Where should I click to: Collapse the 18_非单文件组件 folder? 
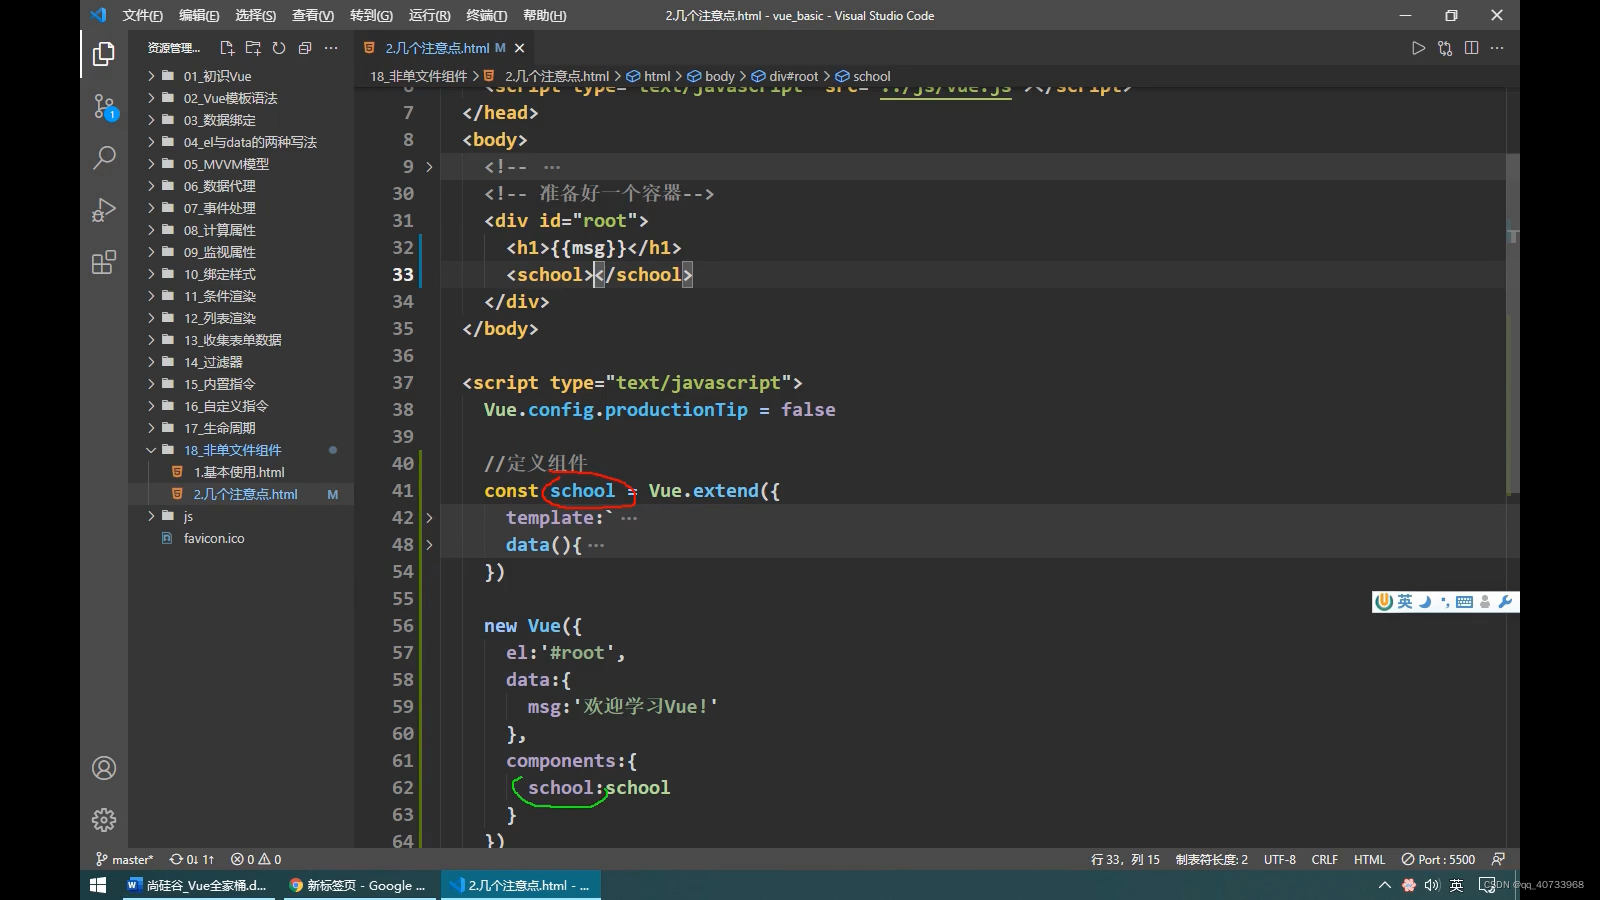pos(240,450)
